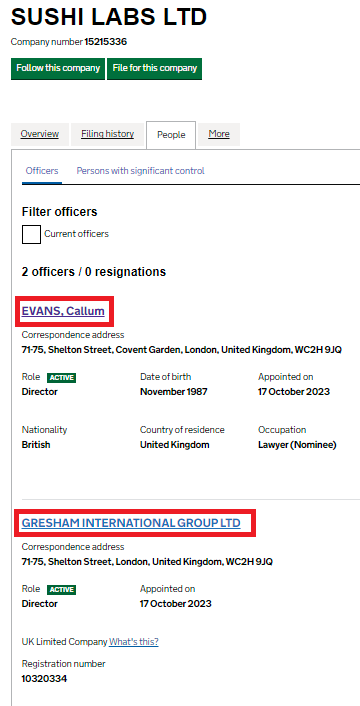
Task: Click the 2 officers / 0 resignations heading
Action: click(x=94, y=272)
